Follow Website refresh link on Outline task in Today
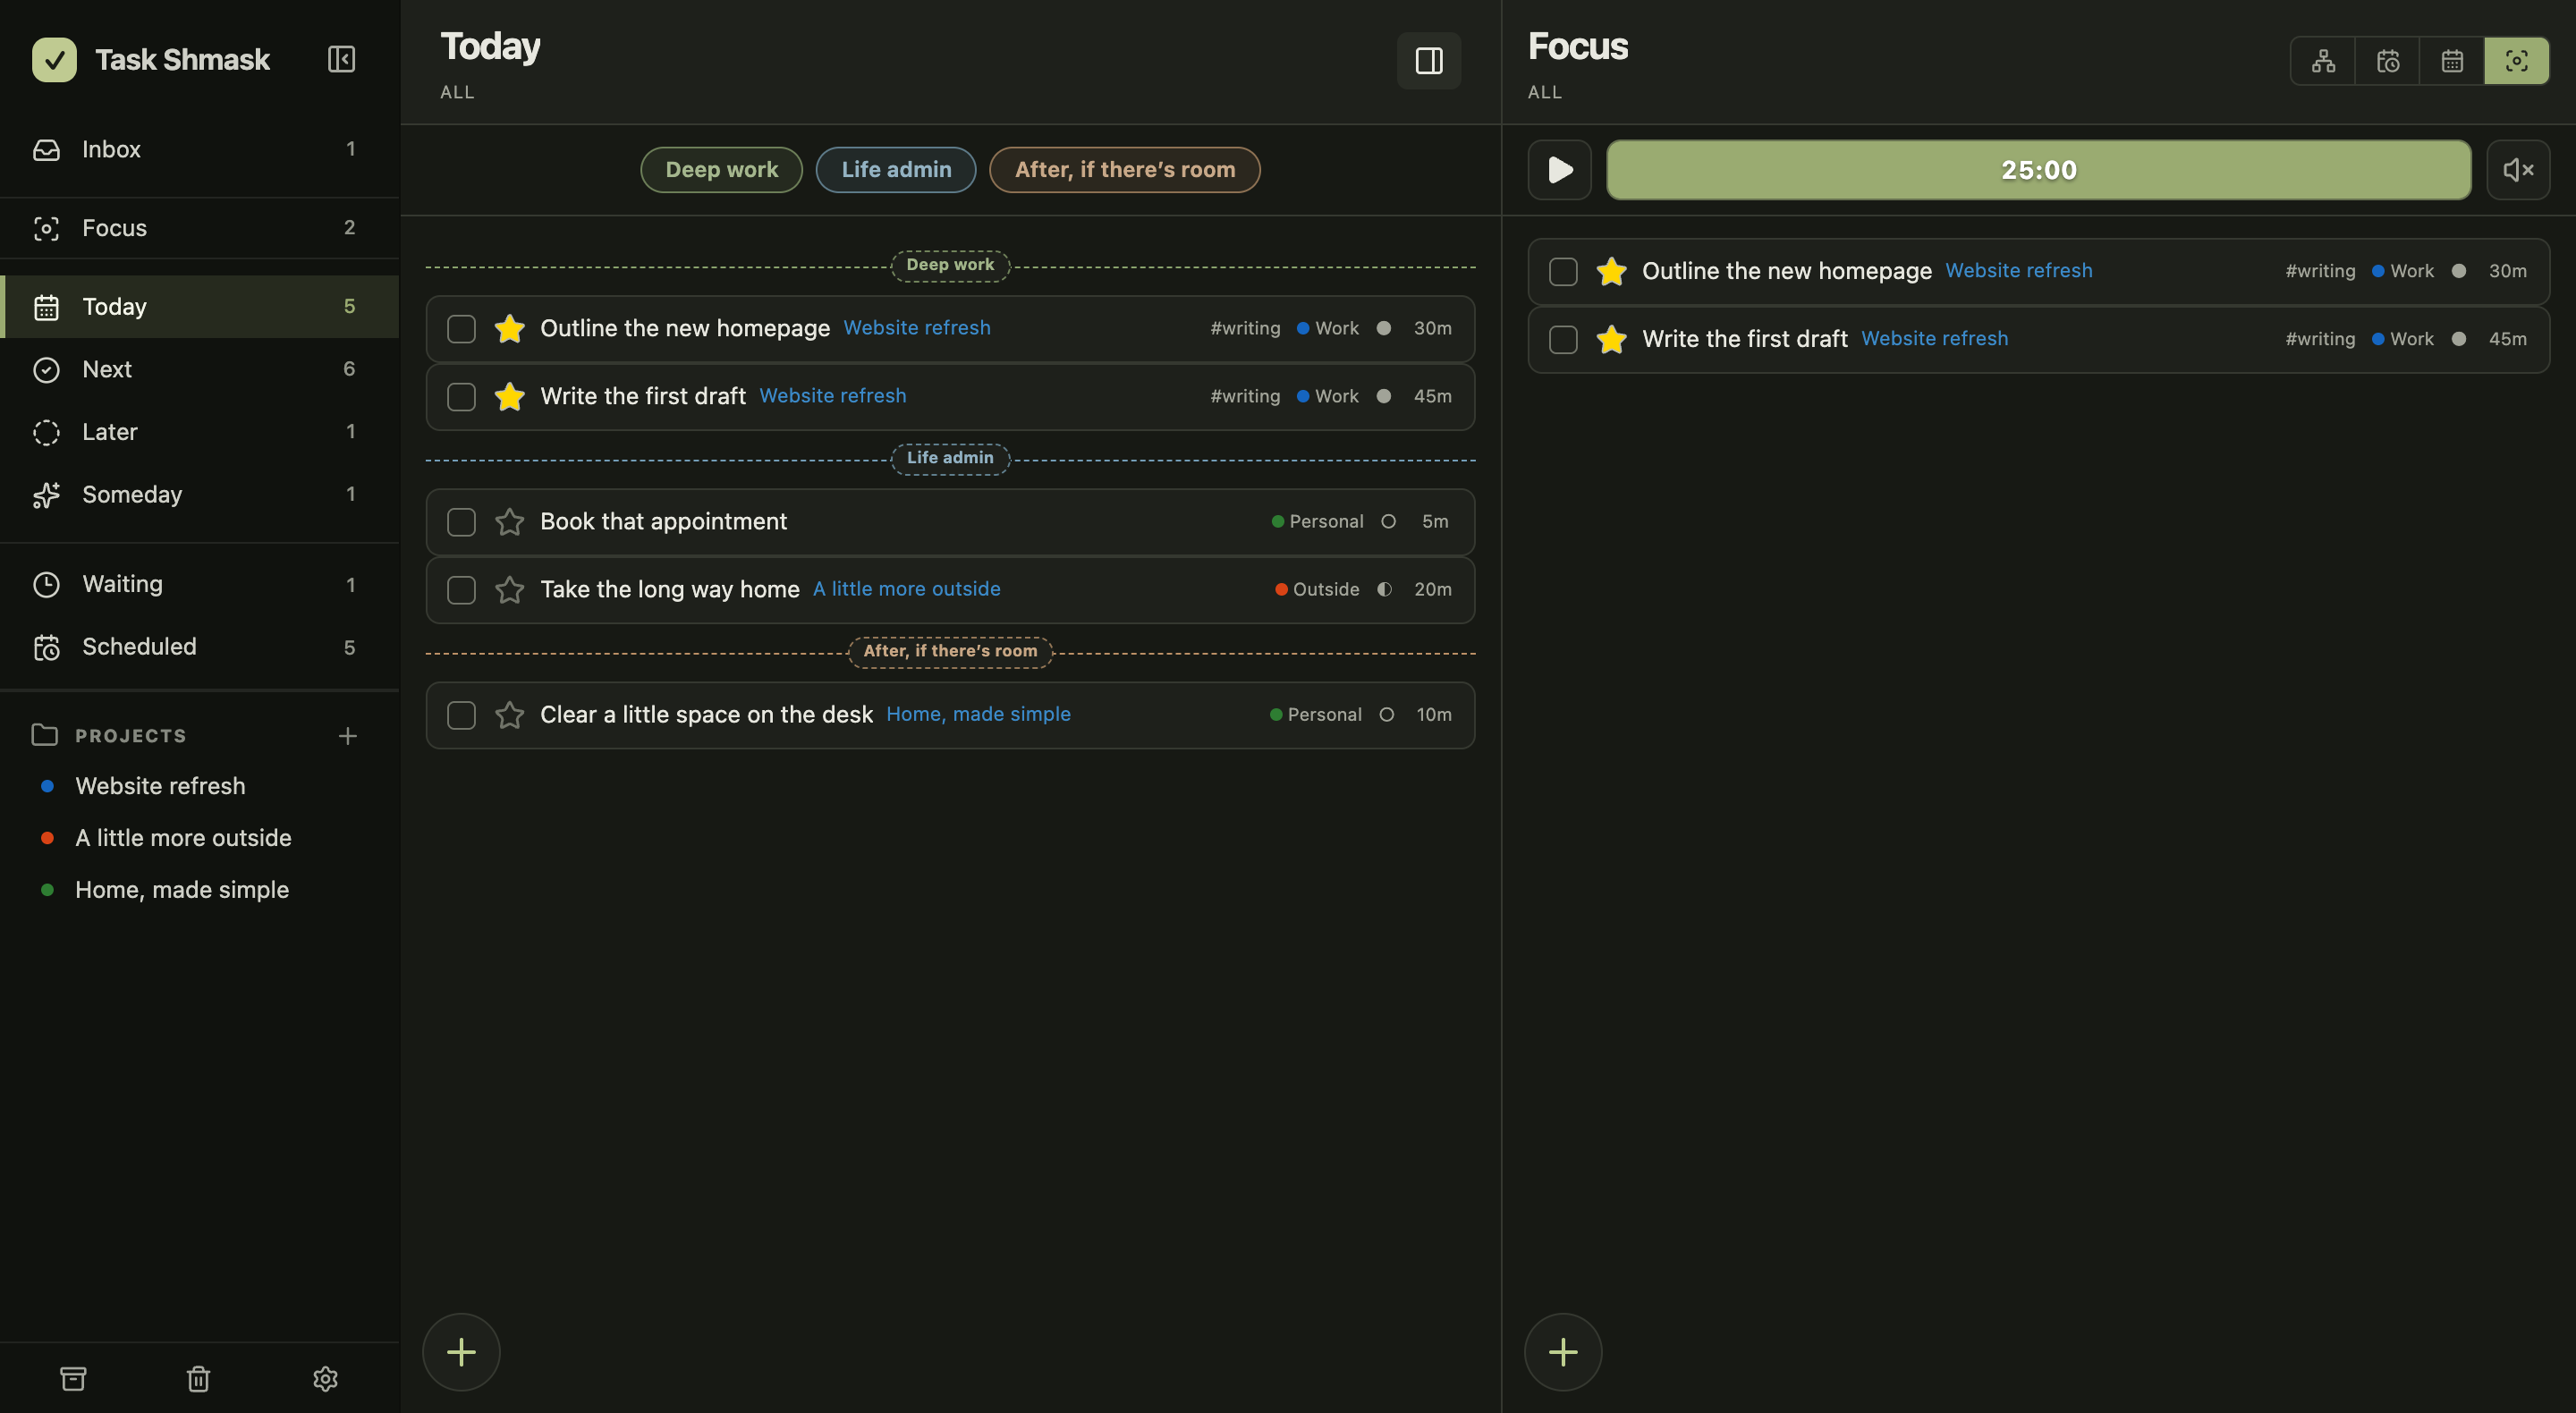2576x1413 pixels. tap(917, 328)
